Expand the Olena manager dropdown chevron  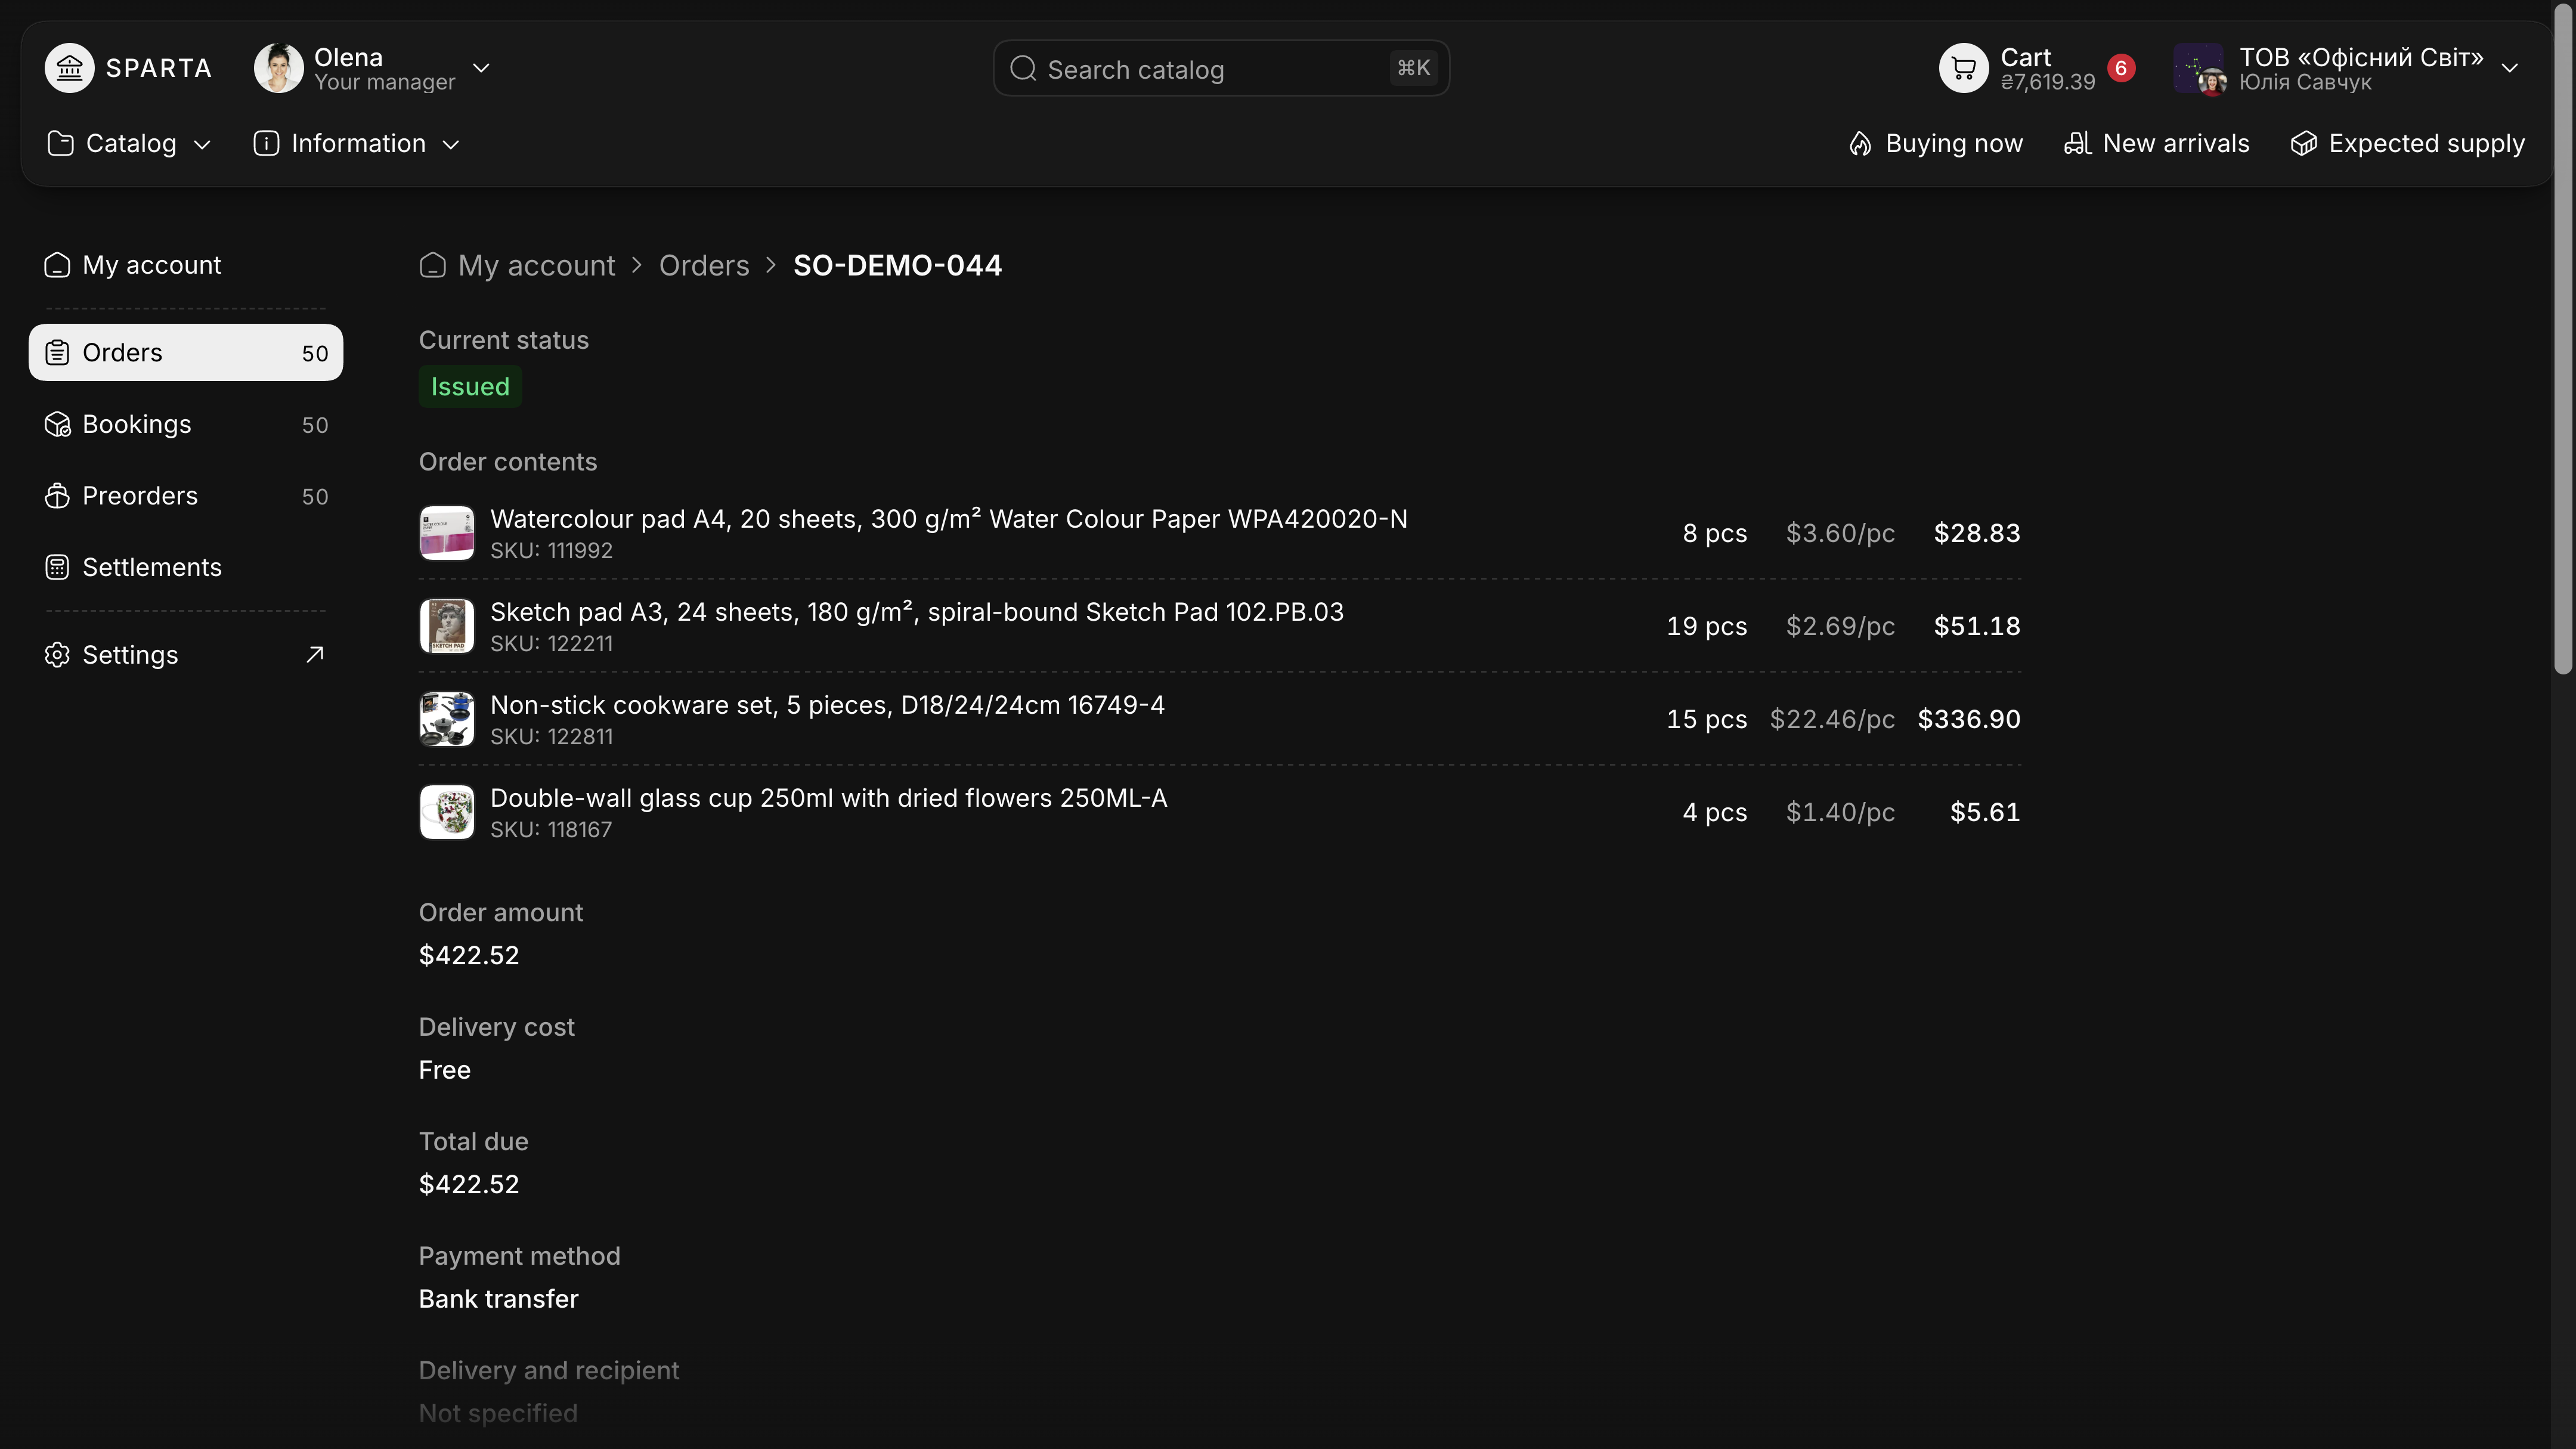coord(481,68)
